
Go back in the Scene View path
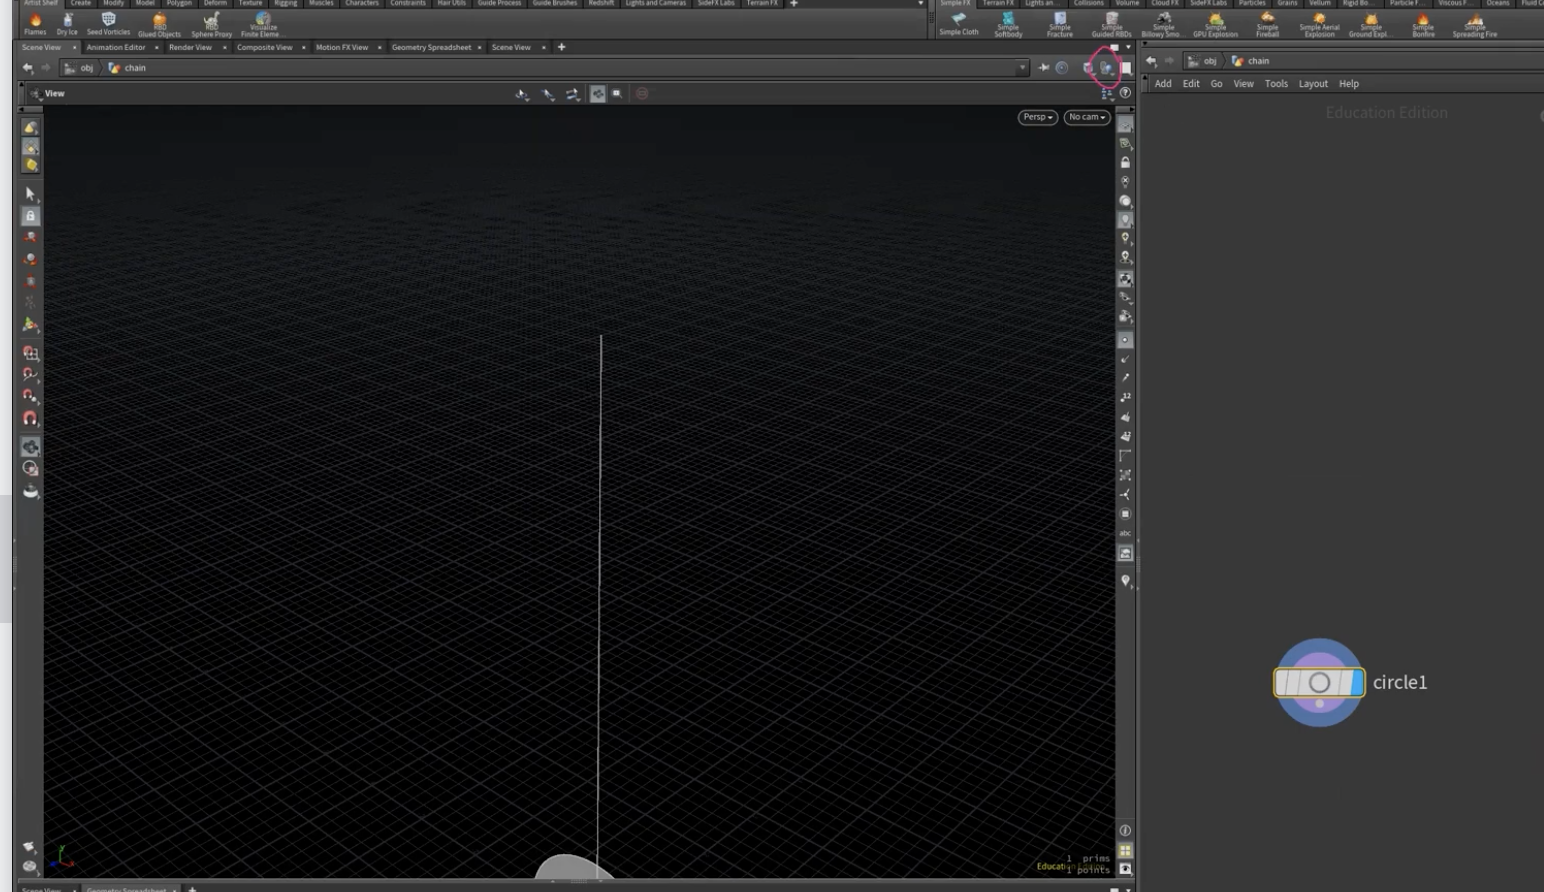click(27, 68)
